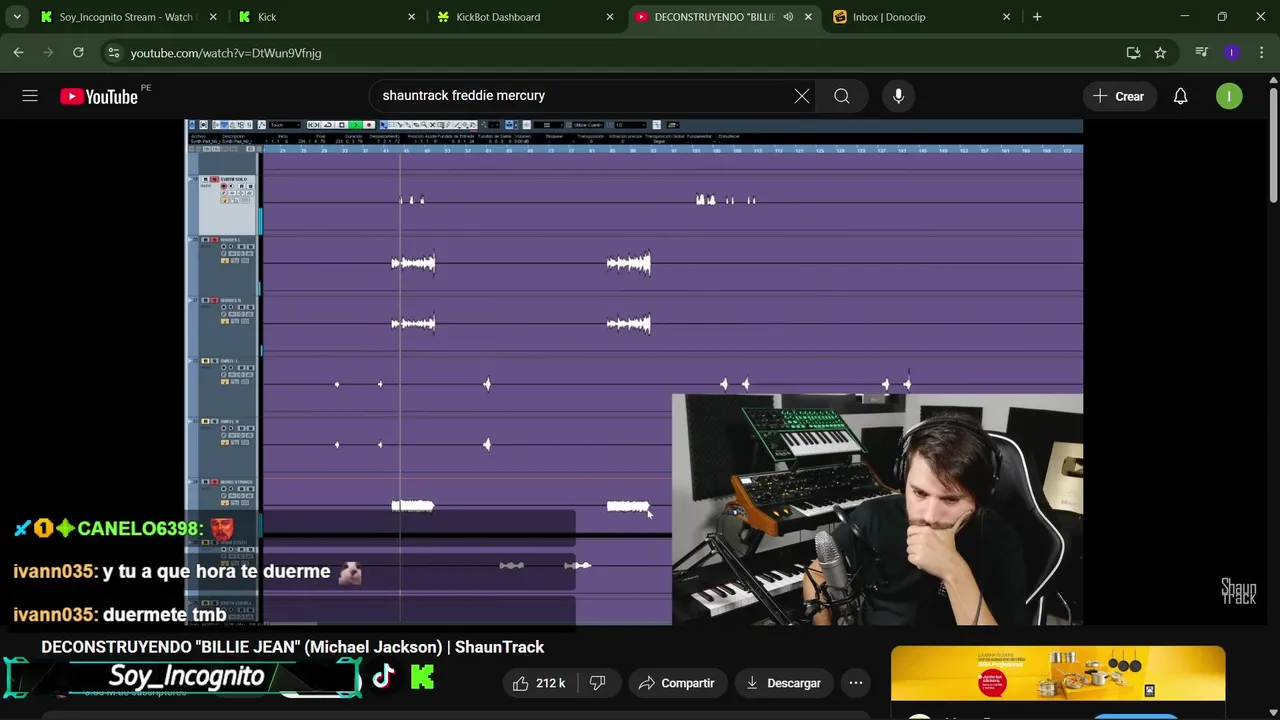Click the Descargar download button
This screenshot has height=720, width=1280.
(x=784, y=683)
